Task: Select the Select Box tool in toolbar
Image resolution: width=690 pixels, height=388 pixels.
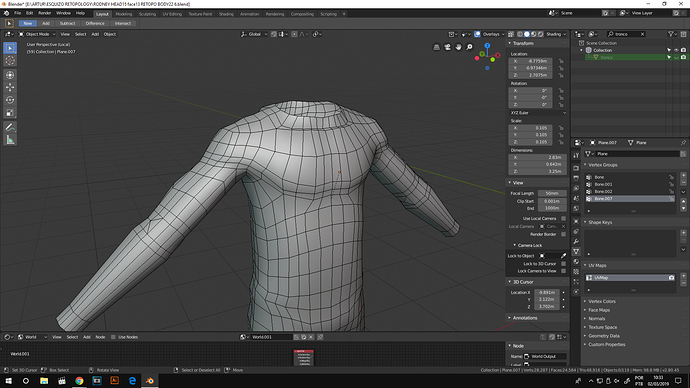Action: click(x=10, y=48)
